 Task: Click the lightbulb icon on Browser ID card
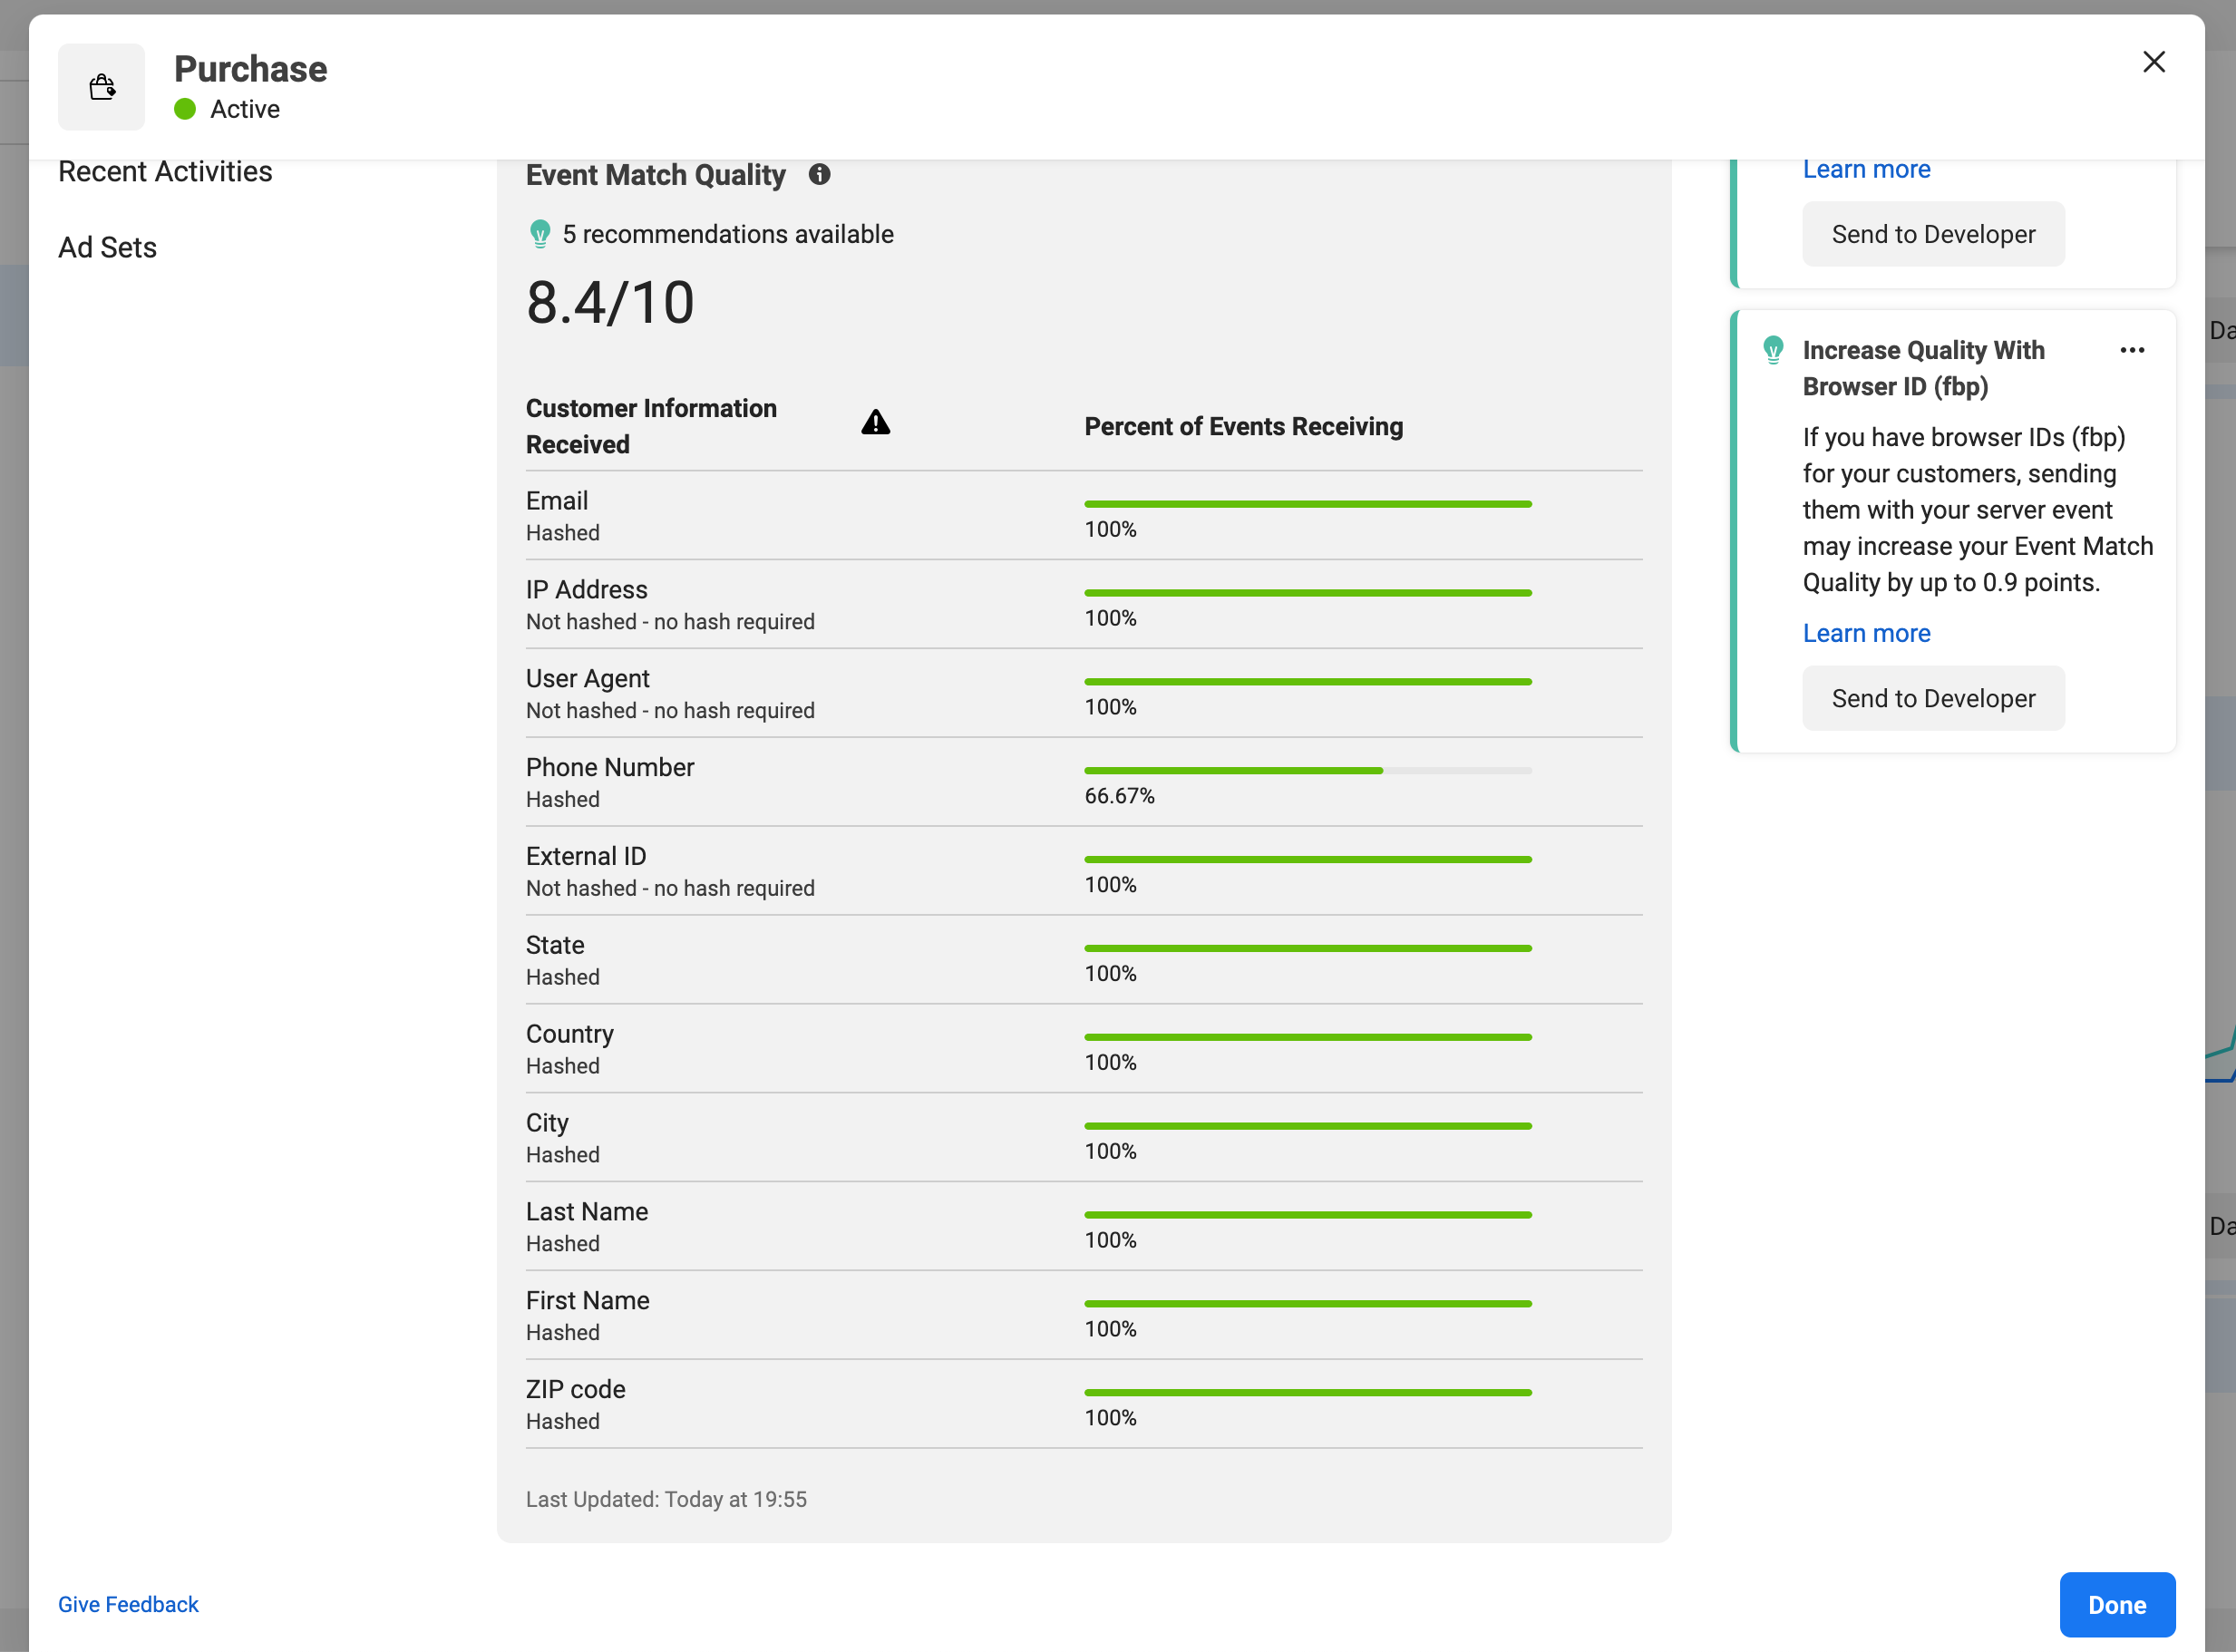[x=1773, y=350]
